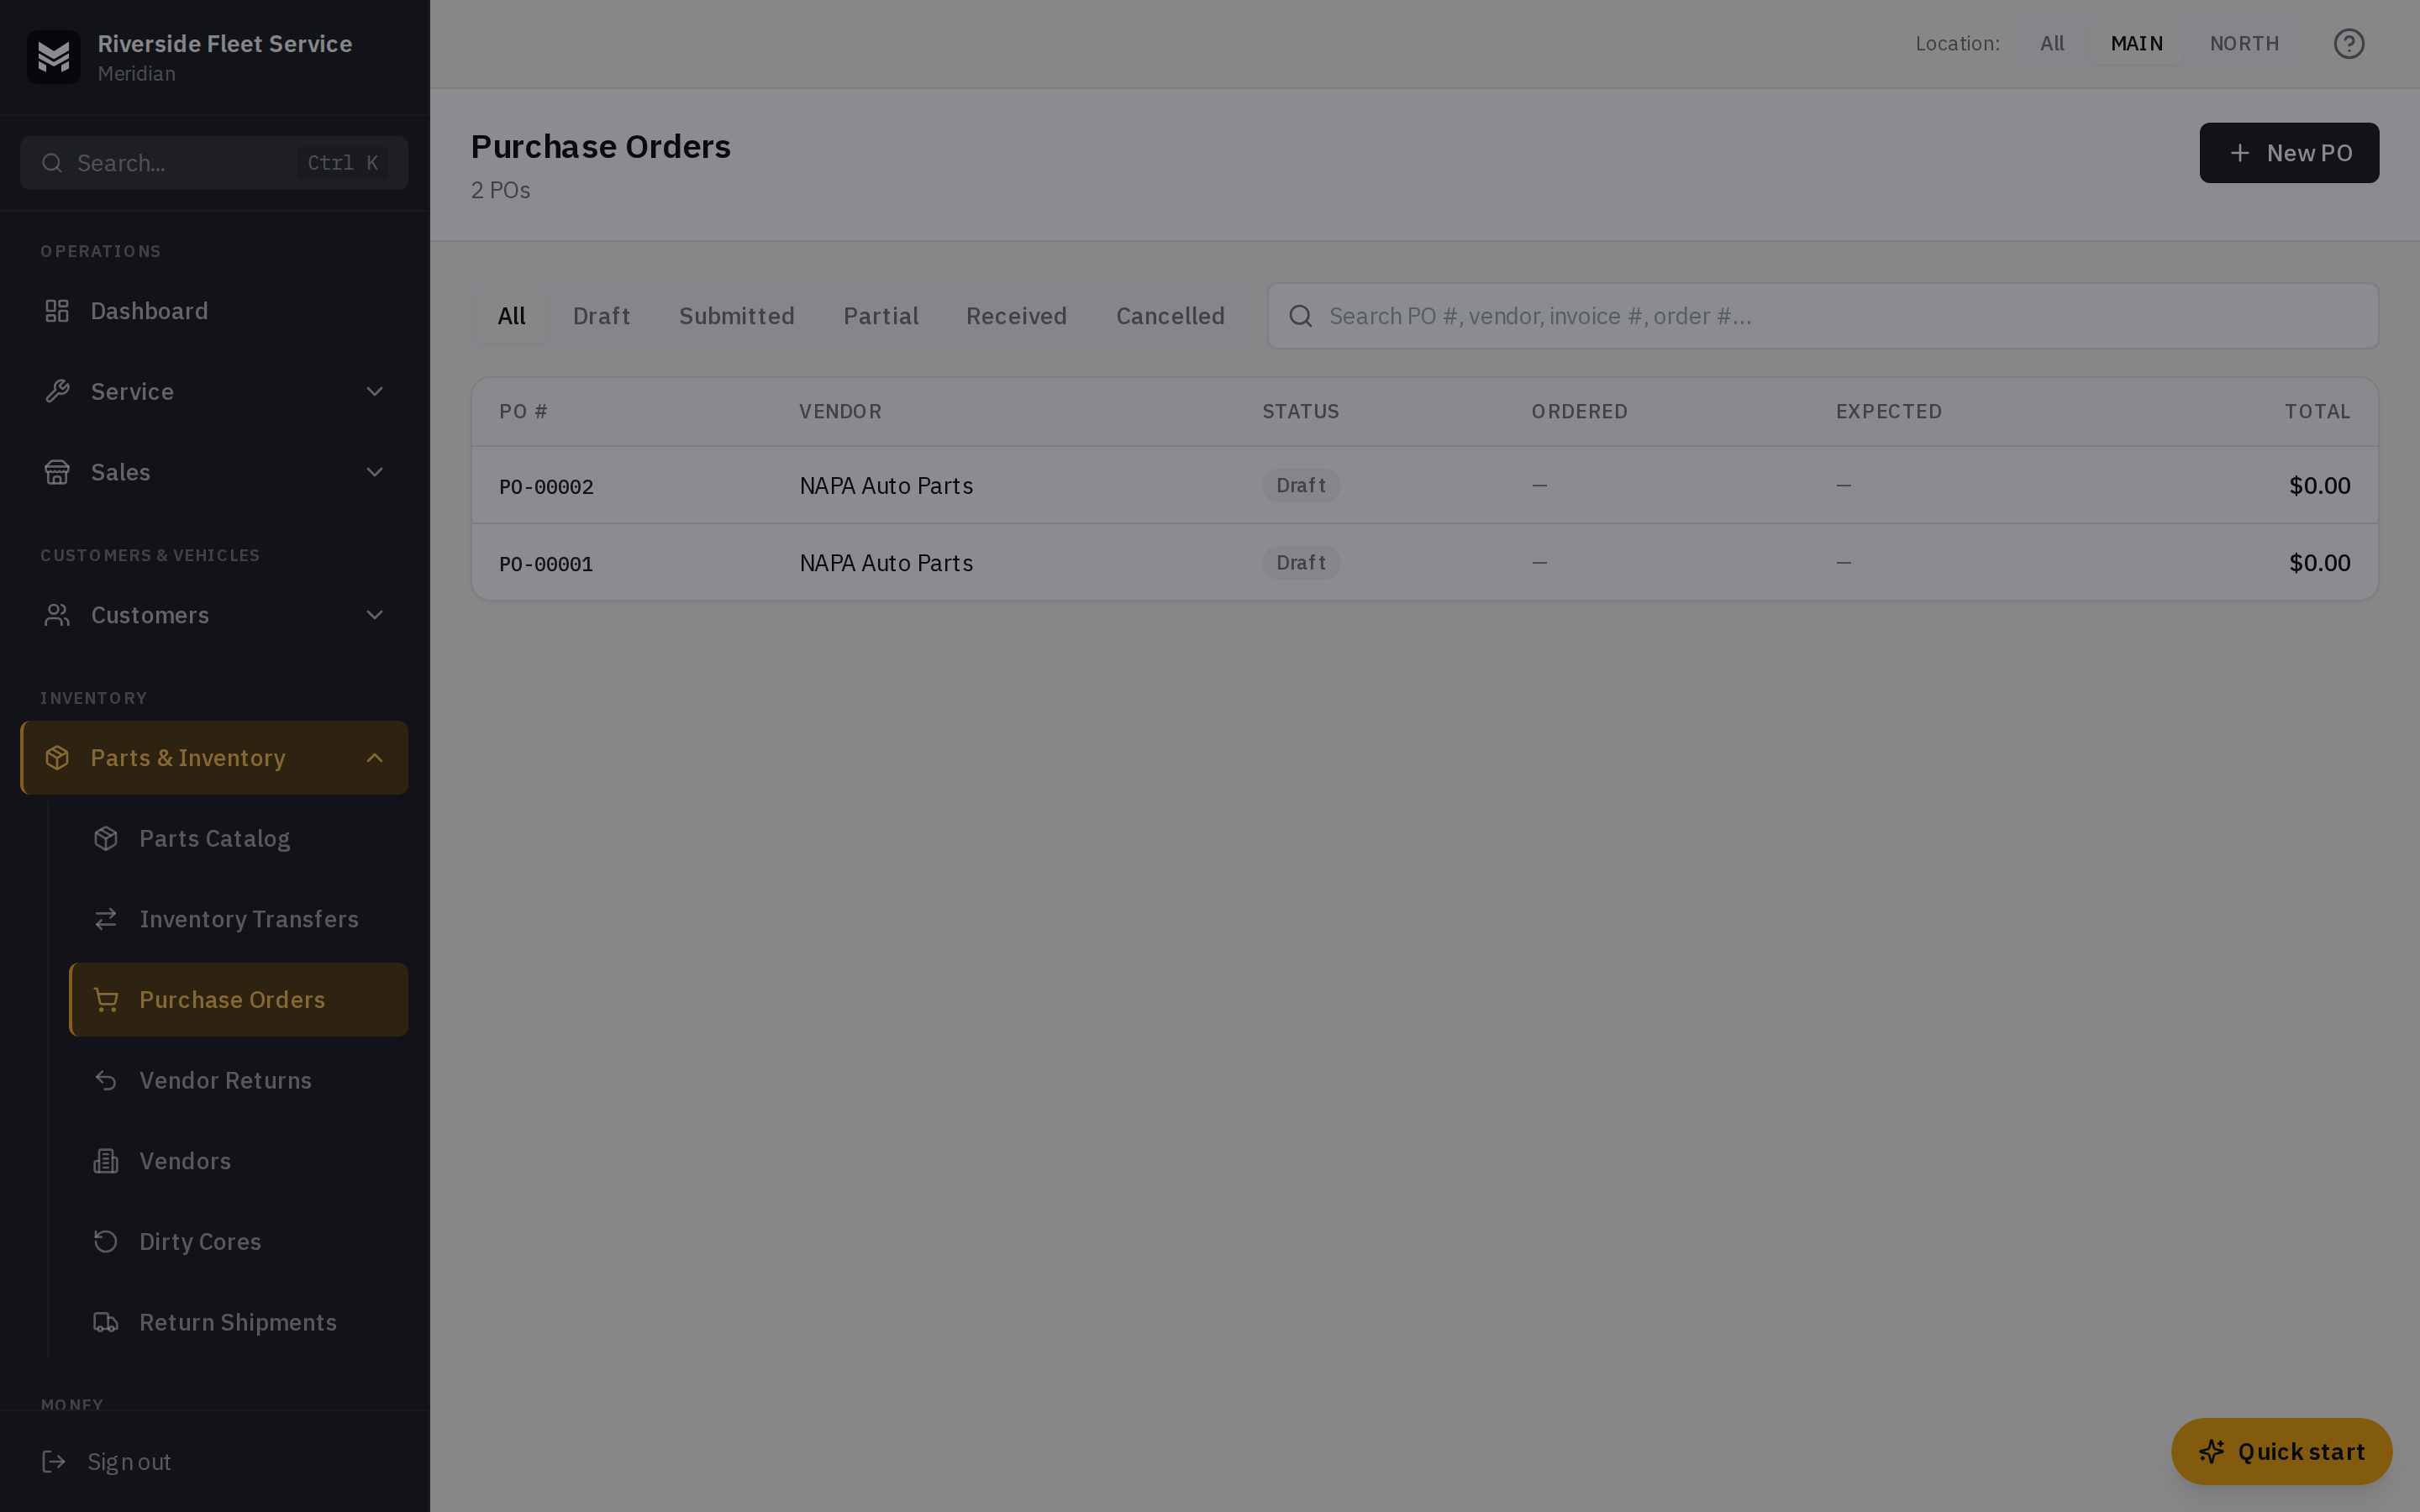The height and width of the screenshot is (1512, 2420).
Task: Select the All status tab
Action: (511, 316)
